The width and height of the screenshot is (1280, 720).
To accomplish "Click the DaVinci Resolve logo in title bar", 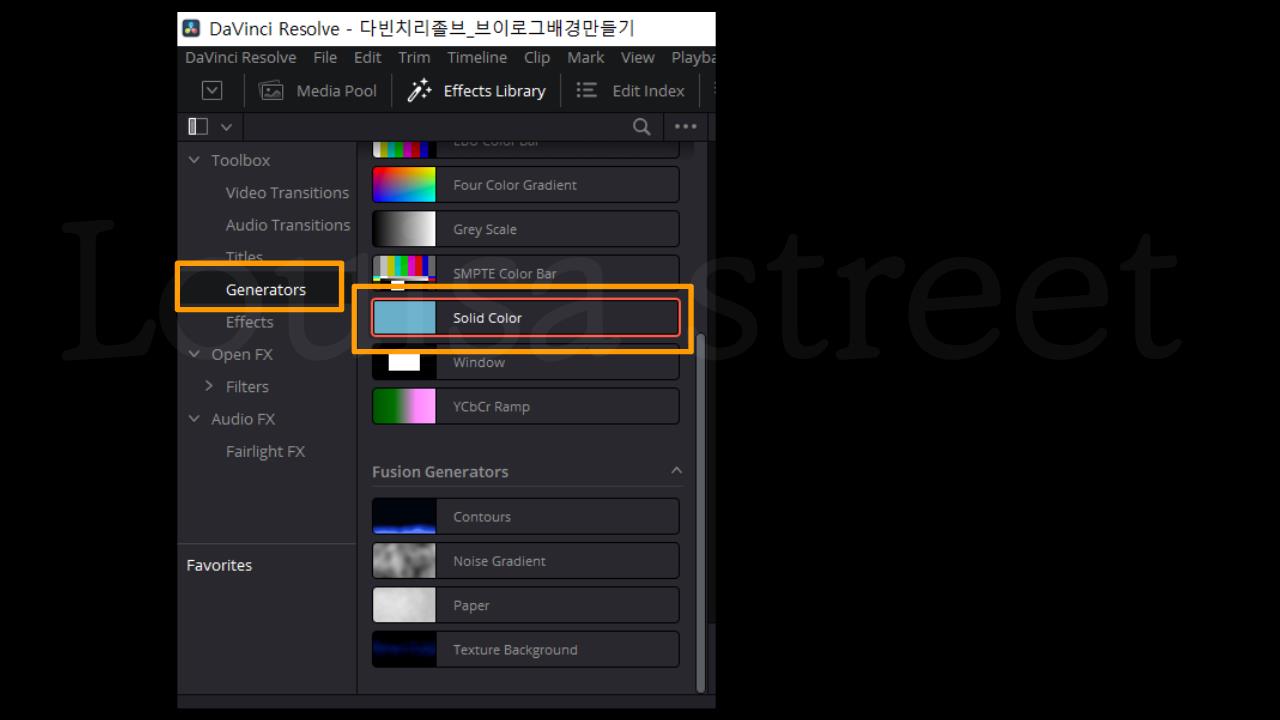I will pos(192,28).
